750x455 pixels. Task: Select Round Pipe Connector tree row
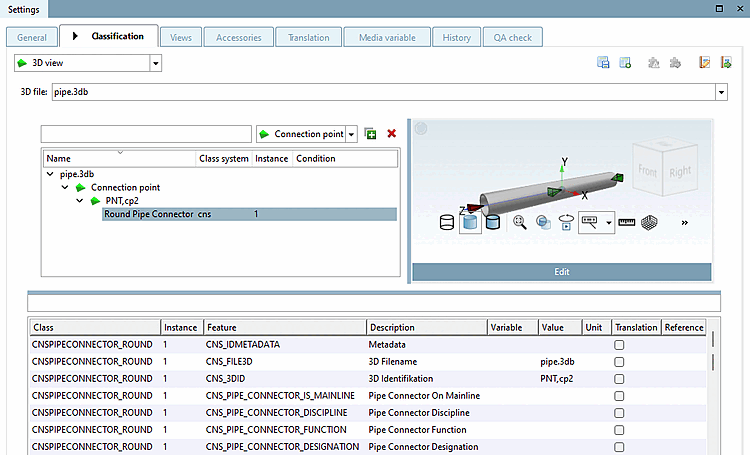[148, 214]
